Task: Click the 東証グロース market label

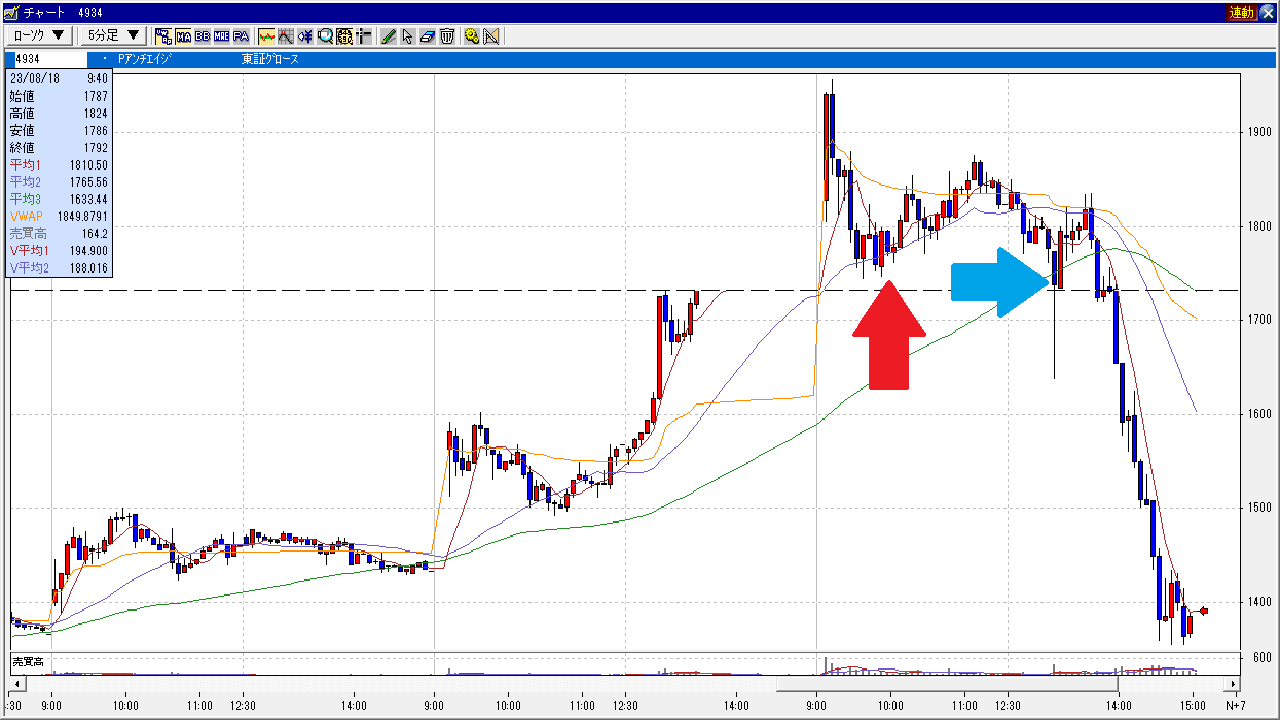Action: click(x=270, y=59)
